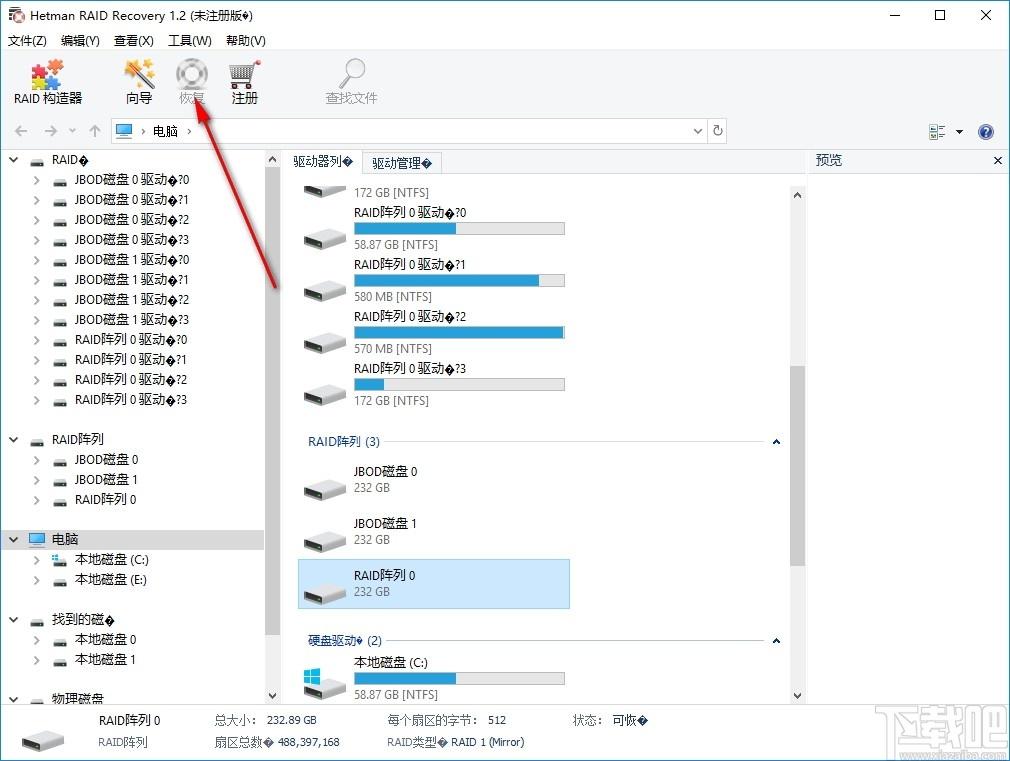Image resolution: width=1010 pixels, height=761 pixels.
Task: Expand RAID阵列 0 驱动 ?2 tree node
Action: point(37,380)
